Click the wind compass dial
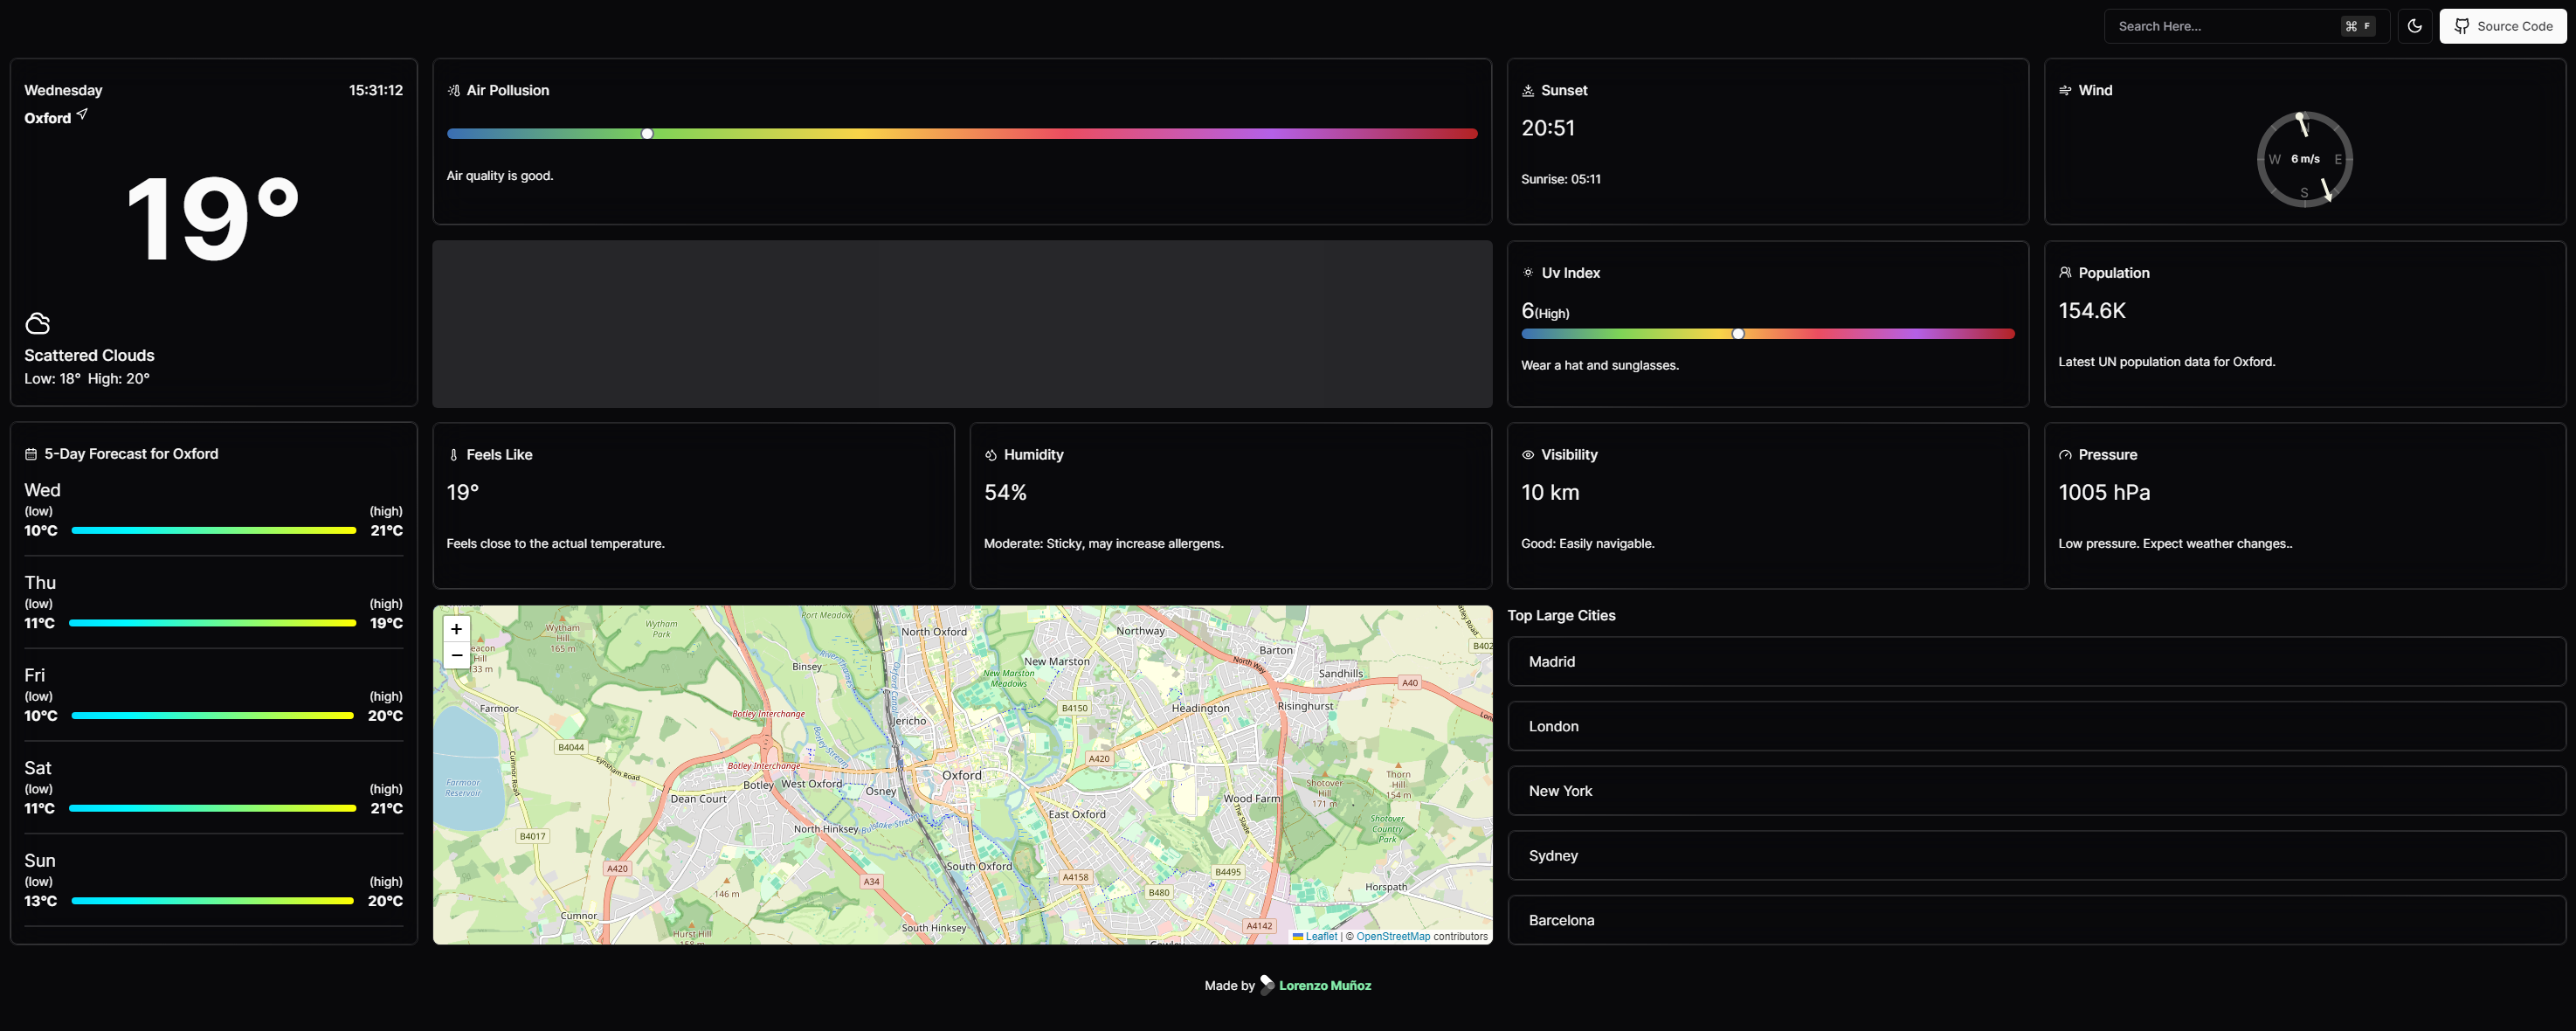This screenshot has width=2576, height=1031. (2304, 159)
